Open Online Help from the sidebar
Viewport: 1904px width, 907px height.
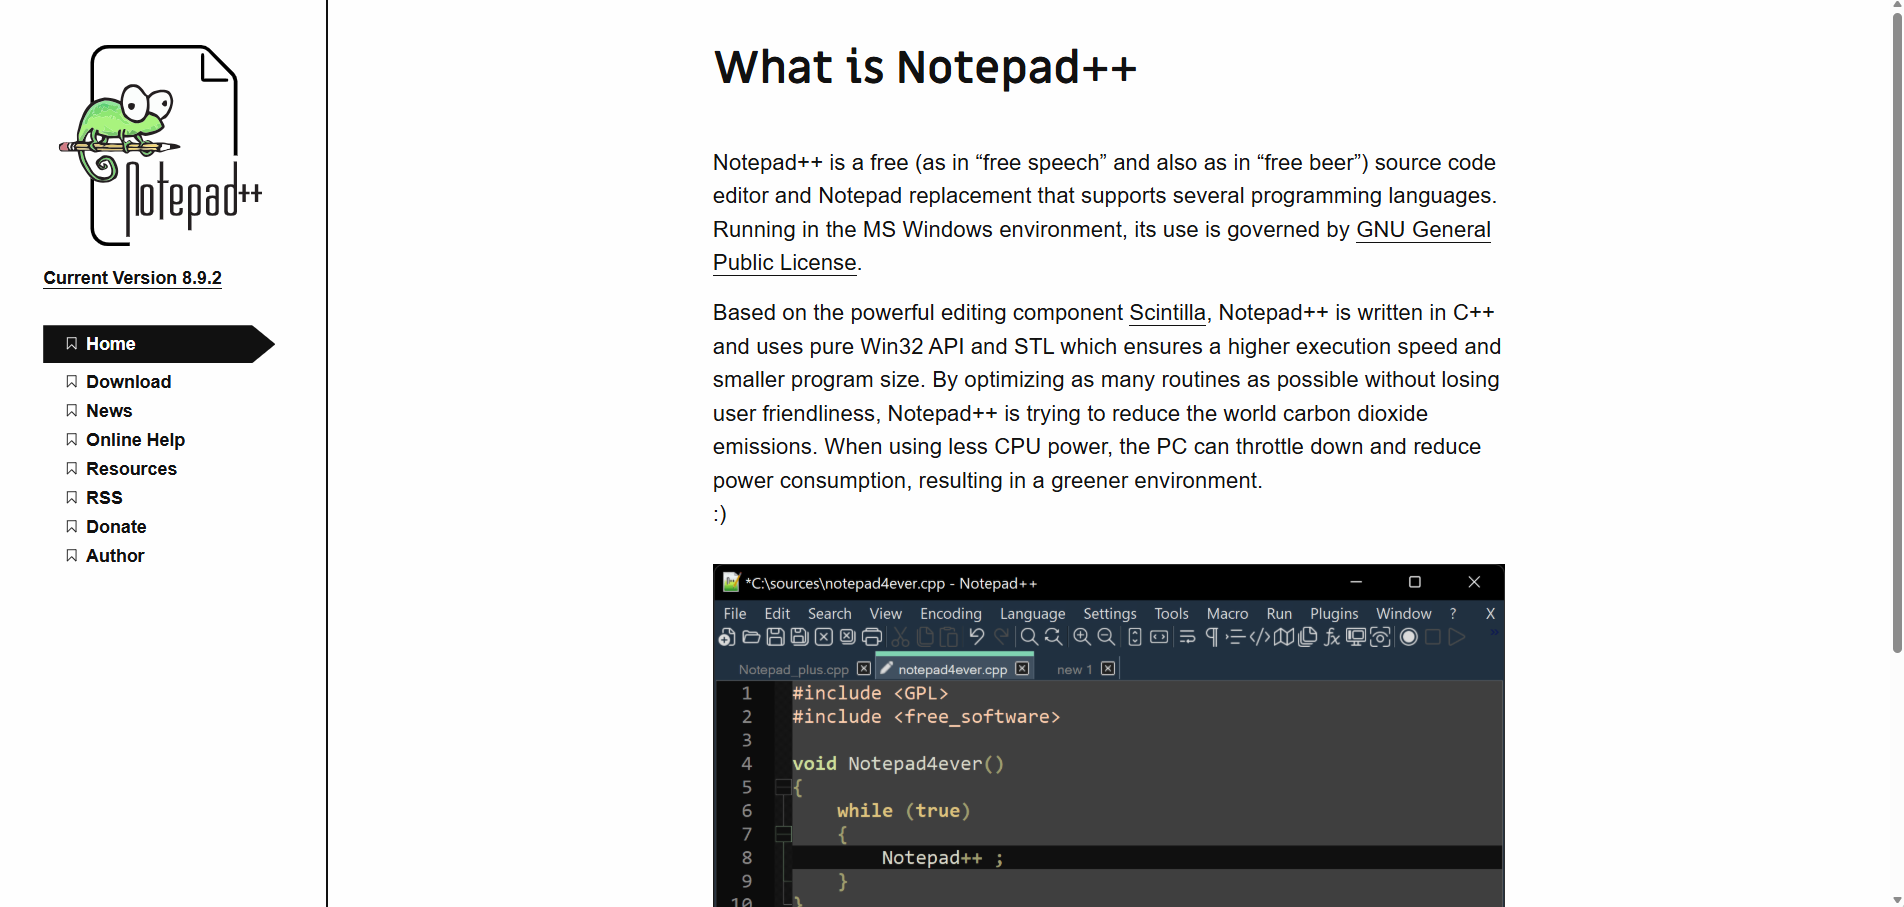135,440
